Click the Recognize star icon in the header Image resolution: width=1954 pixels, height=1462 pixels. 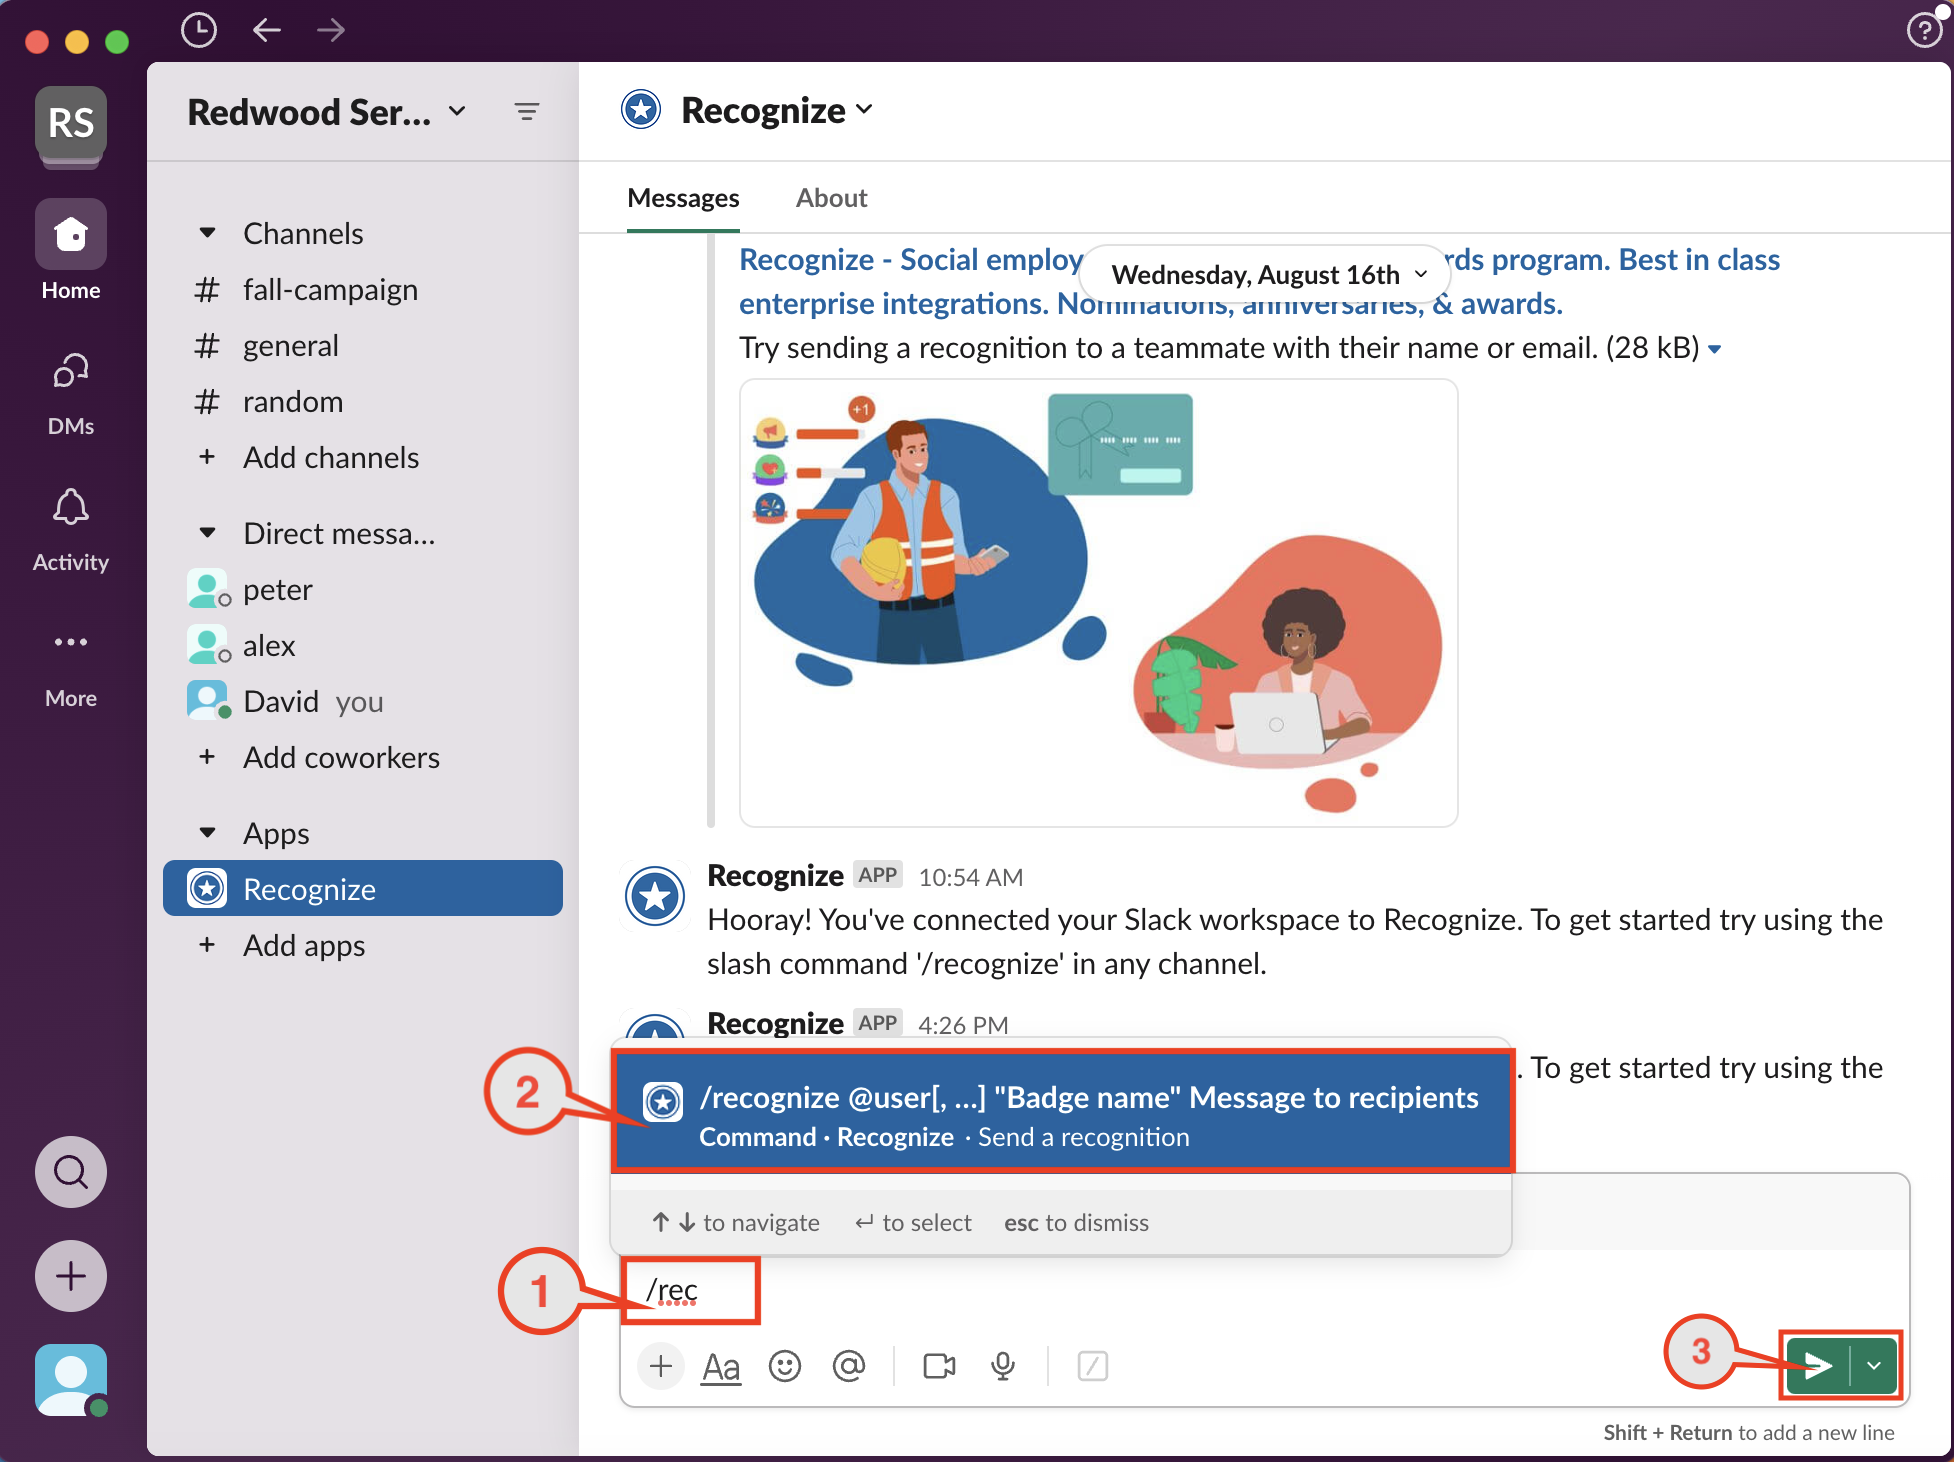[641, 110]
